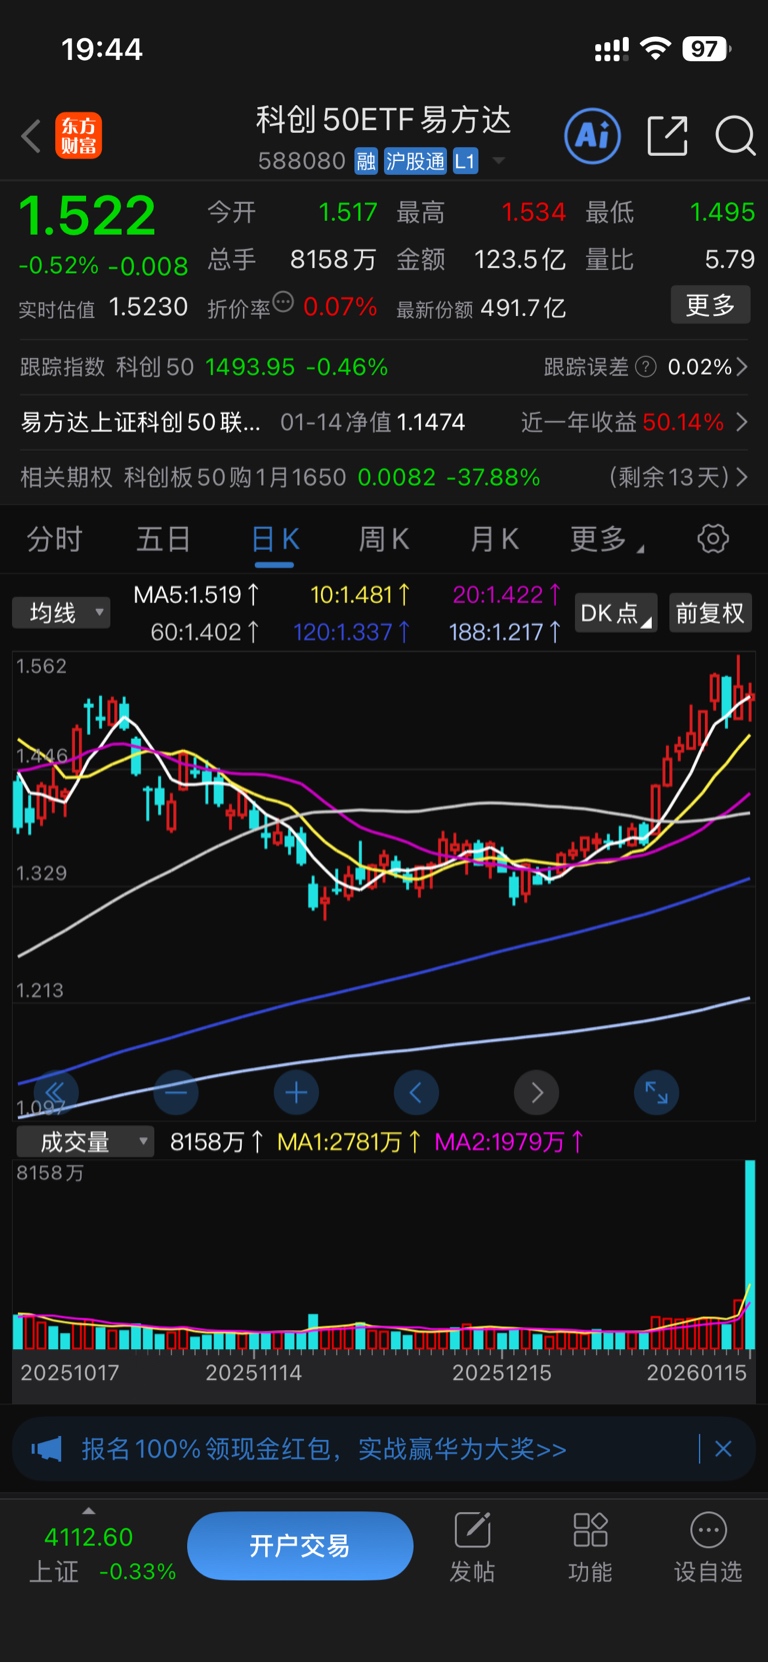Select the 日K tab

coord(275,540)
